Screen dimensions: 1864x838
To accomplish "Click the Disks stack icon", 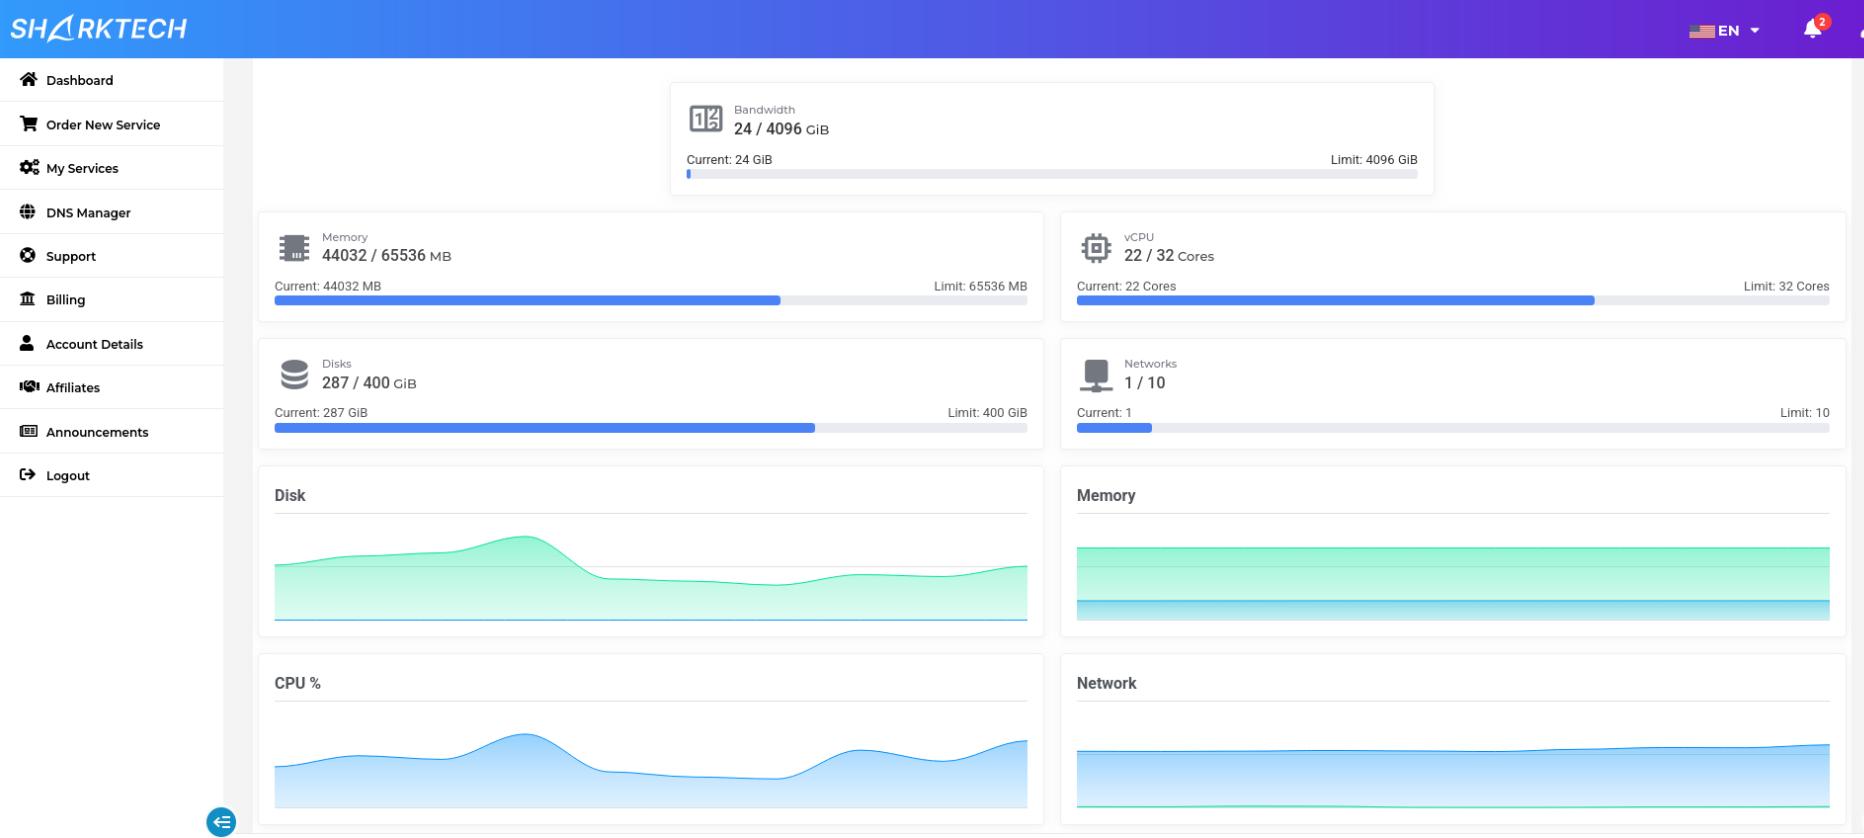I will pos(294,374).
